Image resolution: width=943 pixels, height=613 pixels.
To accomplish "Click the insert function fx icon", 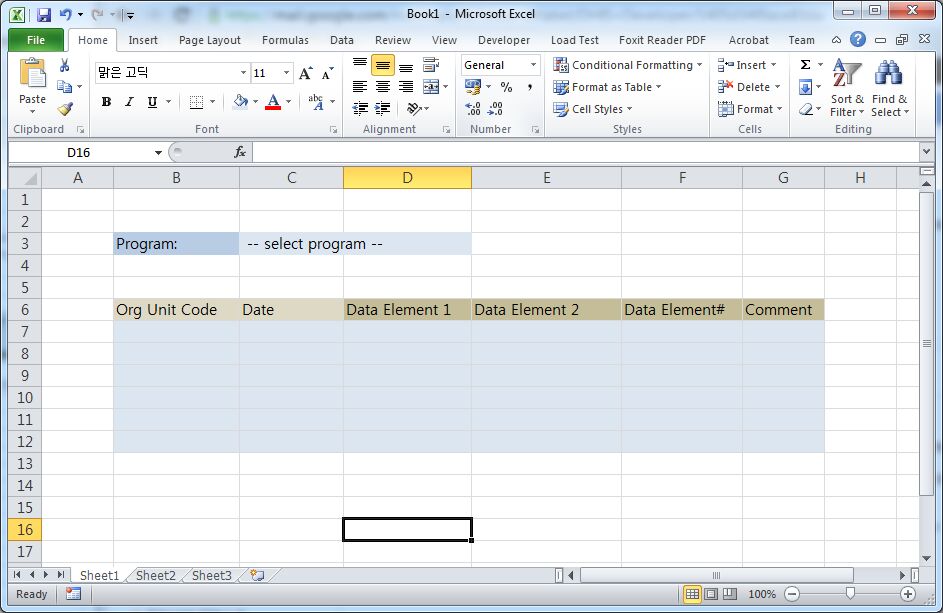I will point(240,152).
